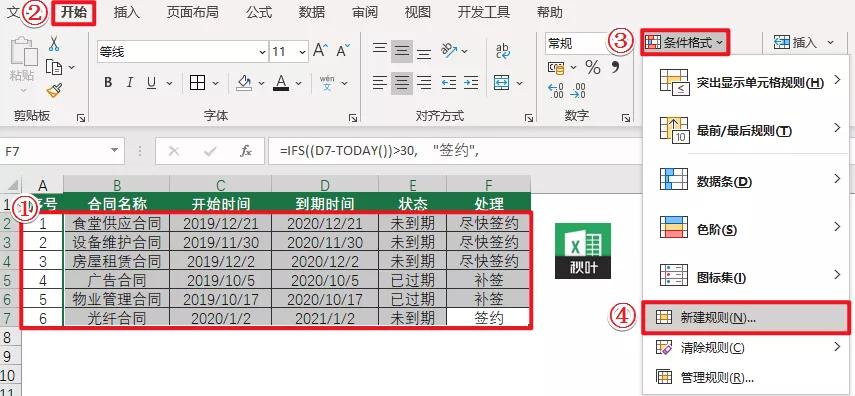Open the font name 等线 dropdown
The width and height of the screenshot is (855, 396).
point(262,52)
